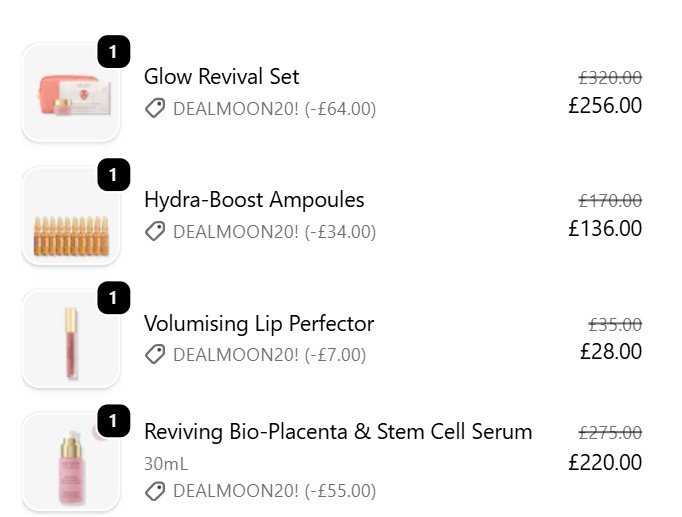This screenshot has width=682, height=517.
Task: Click the quantity badge on the Stem Cell Serum
Action: pyautogui.click(x=114, y=421)
